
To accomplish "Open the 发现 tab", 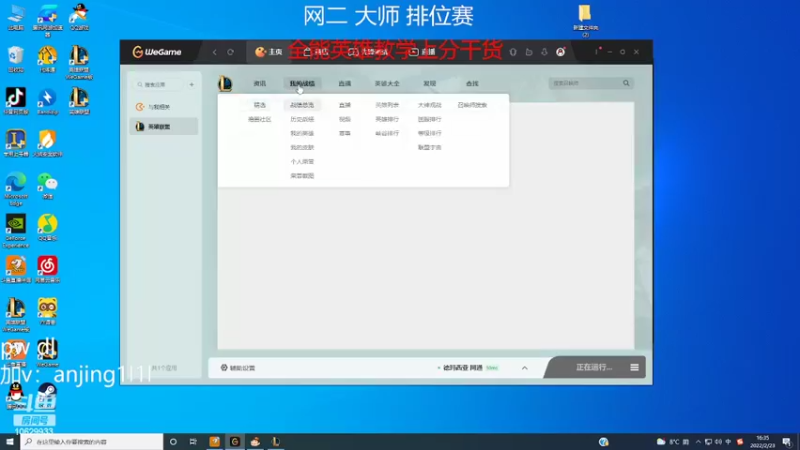I will click(x=430, y=84).
